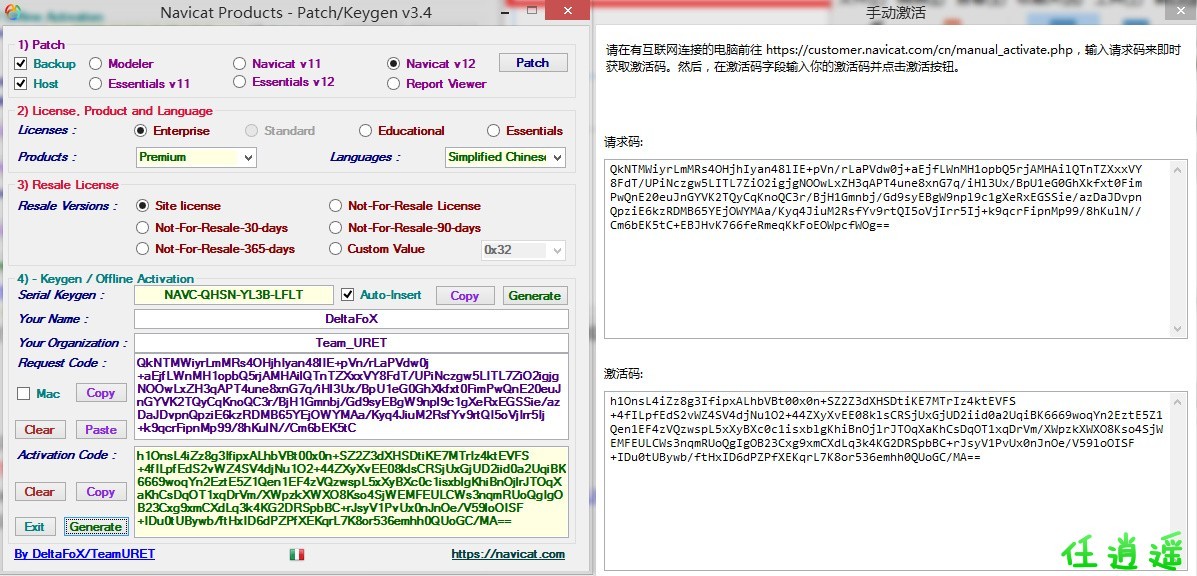Click the 'Resale Versions :' label

click(68, 206)
